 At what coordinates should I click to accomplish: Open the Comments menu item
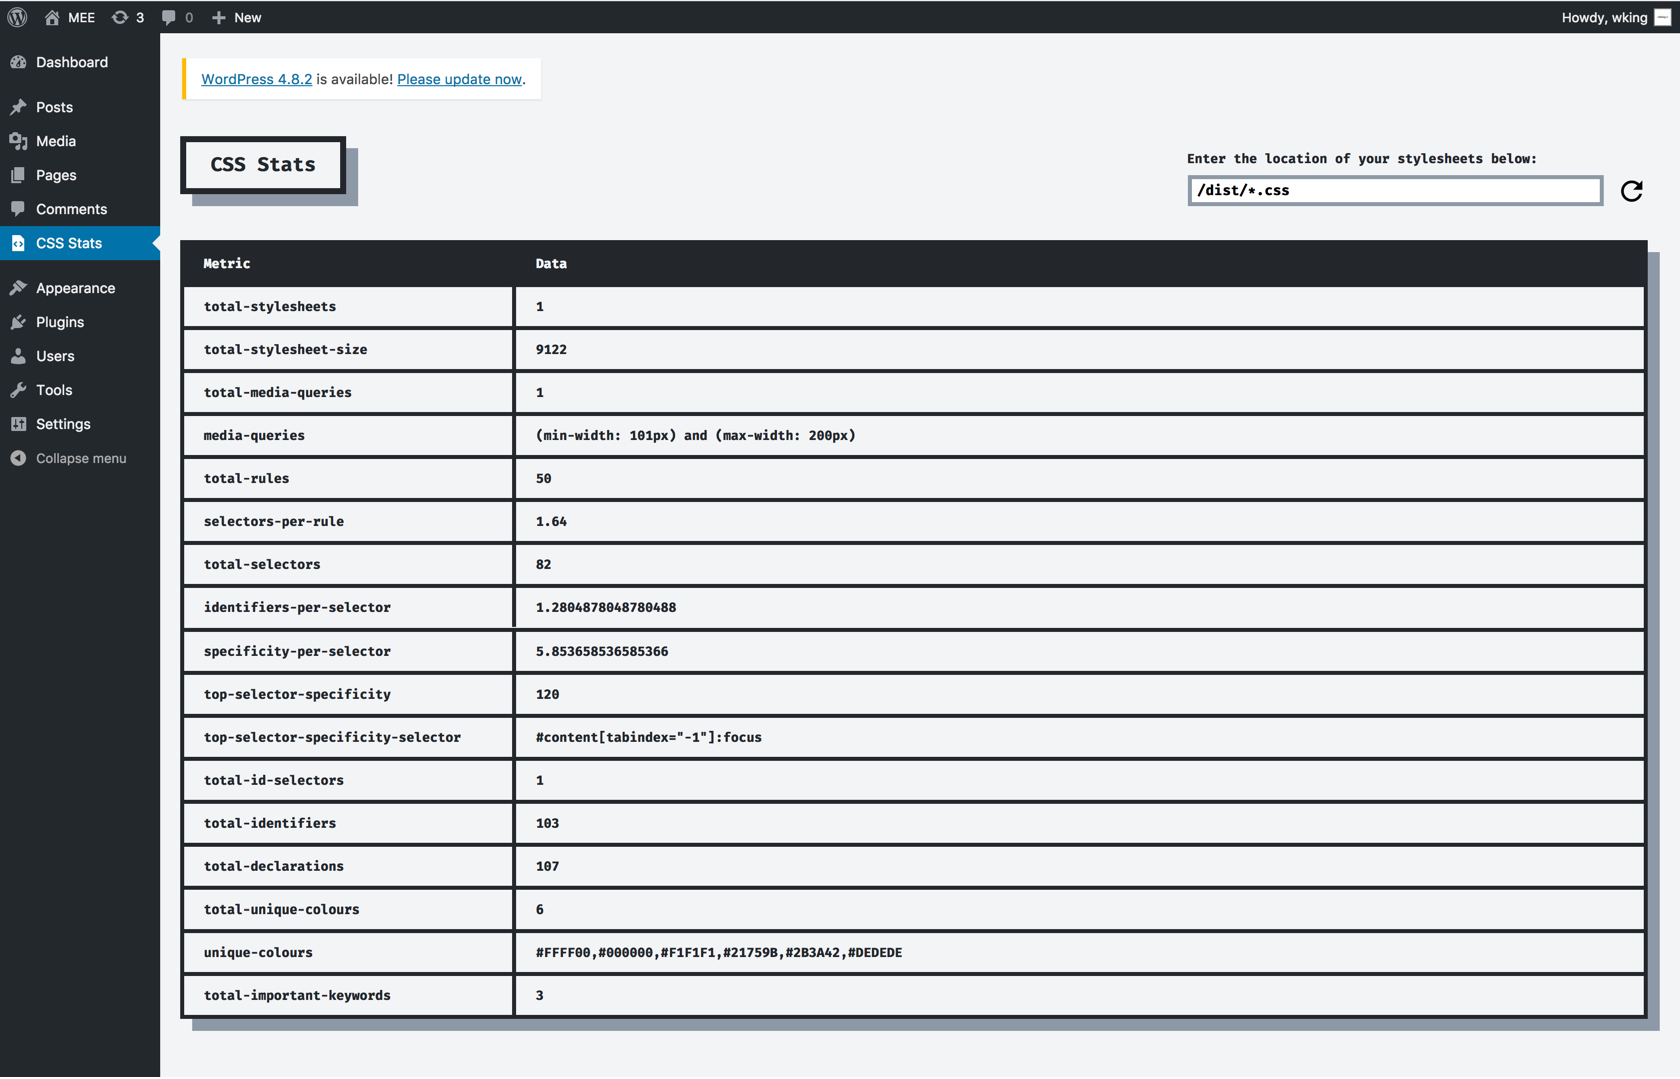tap(80, 209)
